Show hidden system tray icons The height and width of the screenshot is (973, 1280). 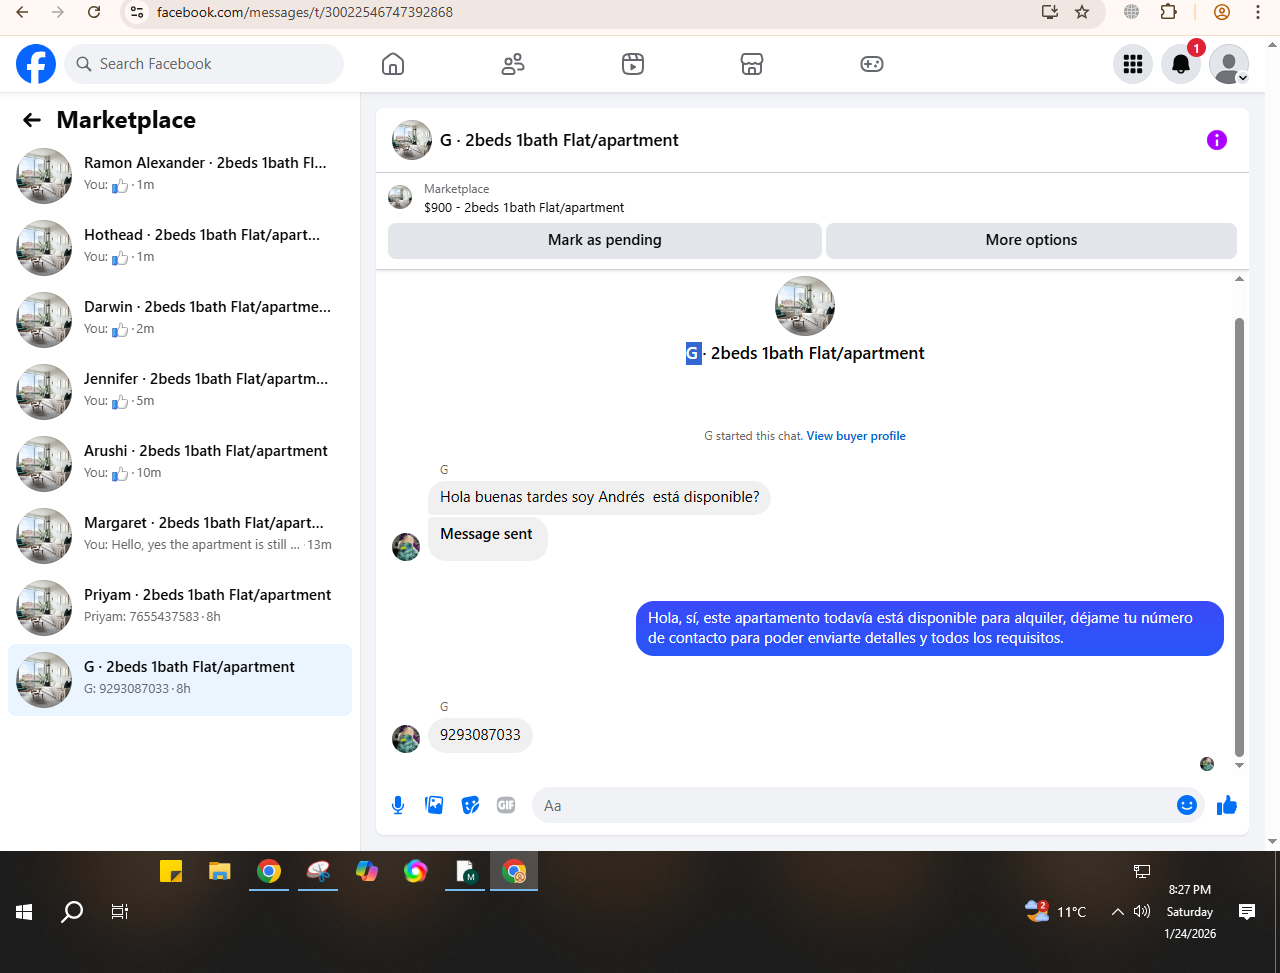[1117, 912]
